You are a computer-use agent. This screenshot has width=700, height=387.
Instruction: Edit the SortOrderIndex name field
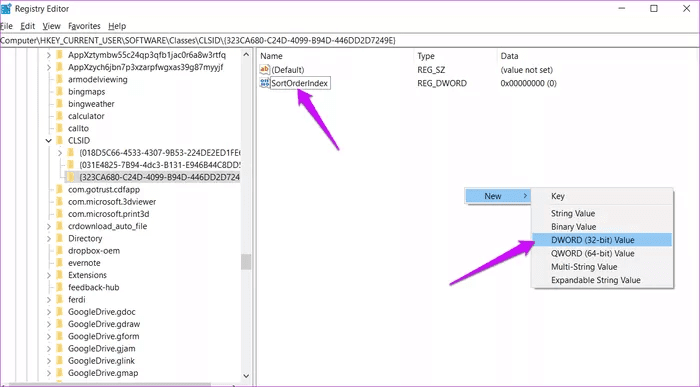(x=300, y=83)
